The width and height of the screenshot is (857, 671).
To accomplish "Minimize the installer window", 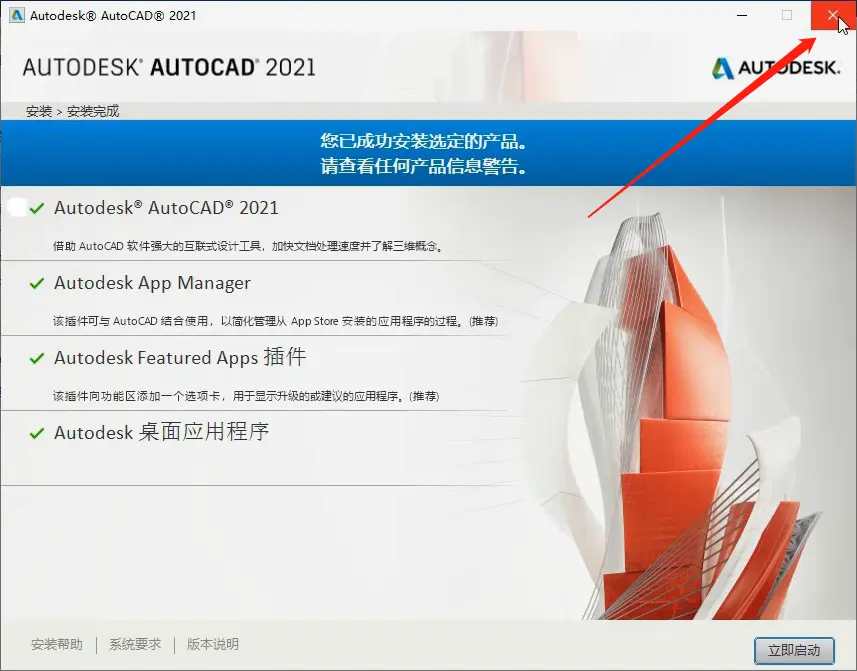I will coord(742,15).
